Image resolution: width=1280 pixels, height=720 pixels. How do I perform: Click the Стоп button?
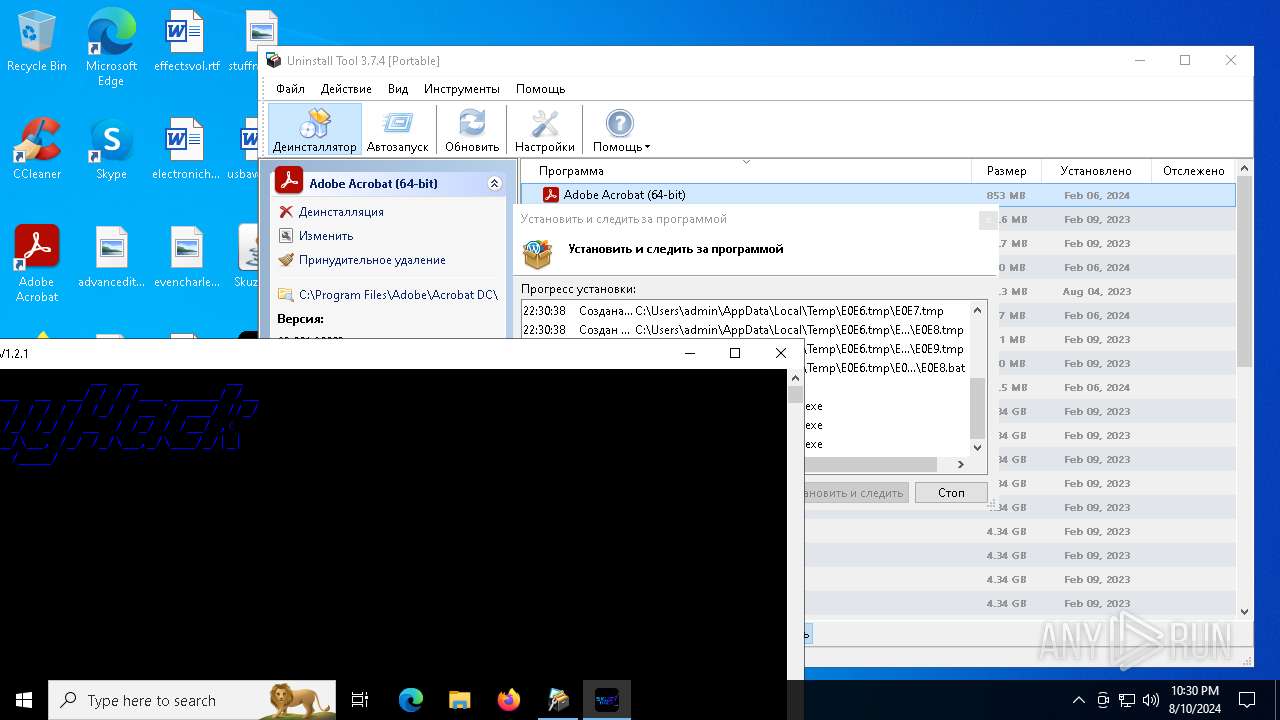[951, 493]
